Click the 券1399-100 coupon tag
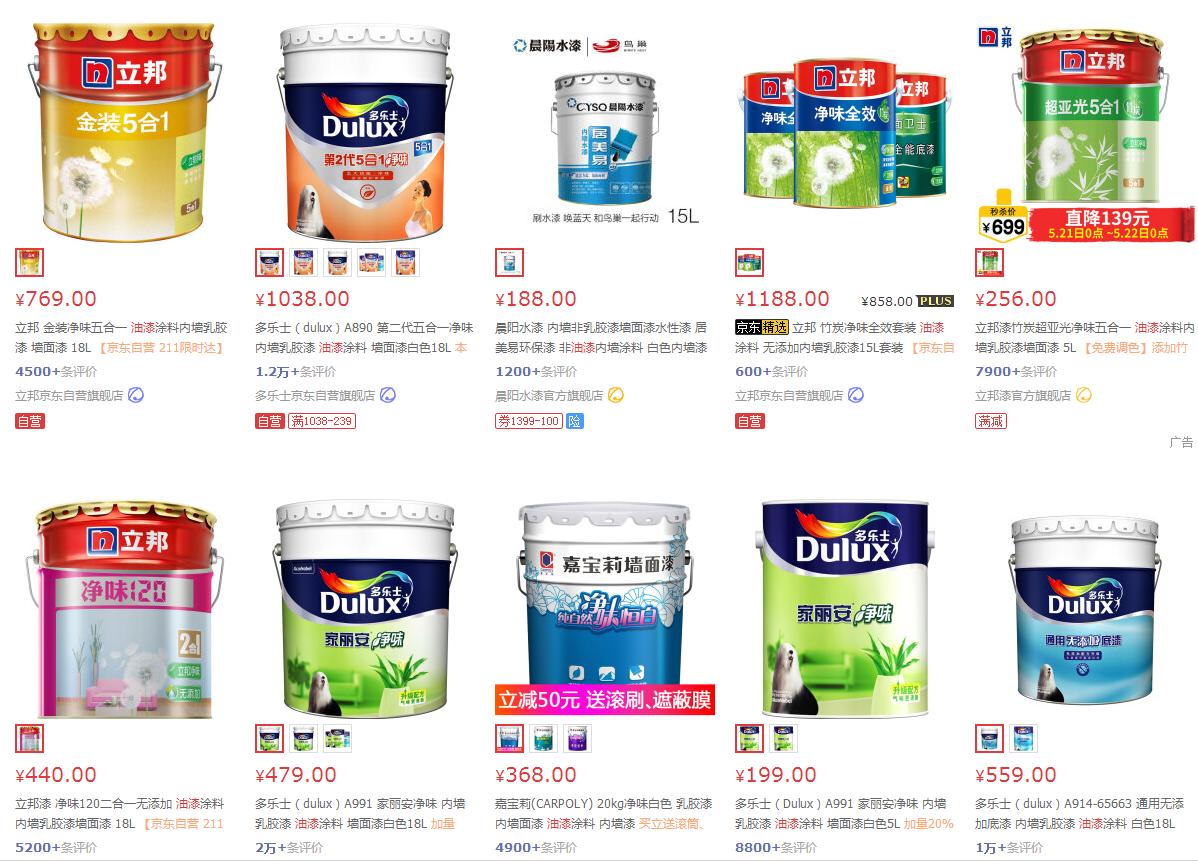 coord(529,421)
